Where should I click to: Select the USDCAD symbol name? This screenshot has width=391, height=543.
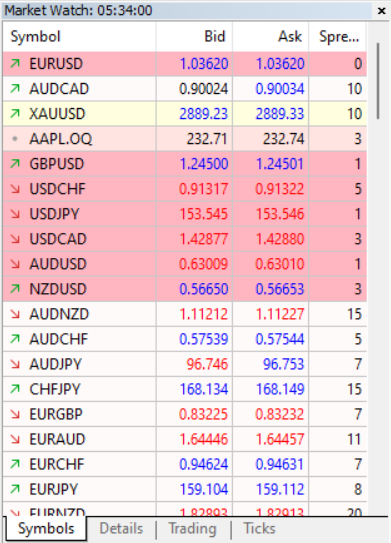pyautogui.click(x=58, y=239)
